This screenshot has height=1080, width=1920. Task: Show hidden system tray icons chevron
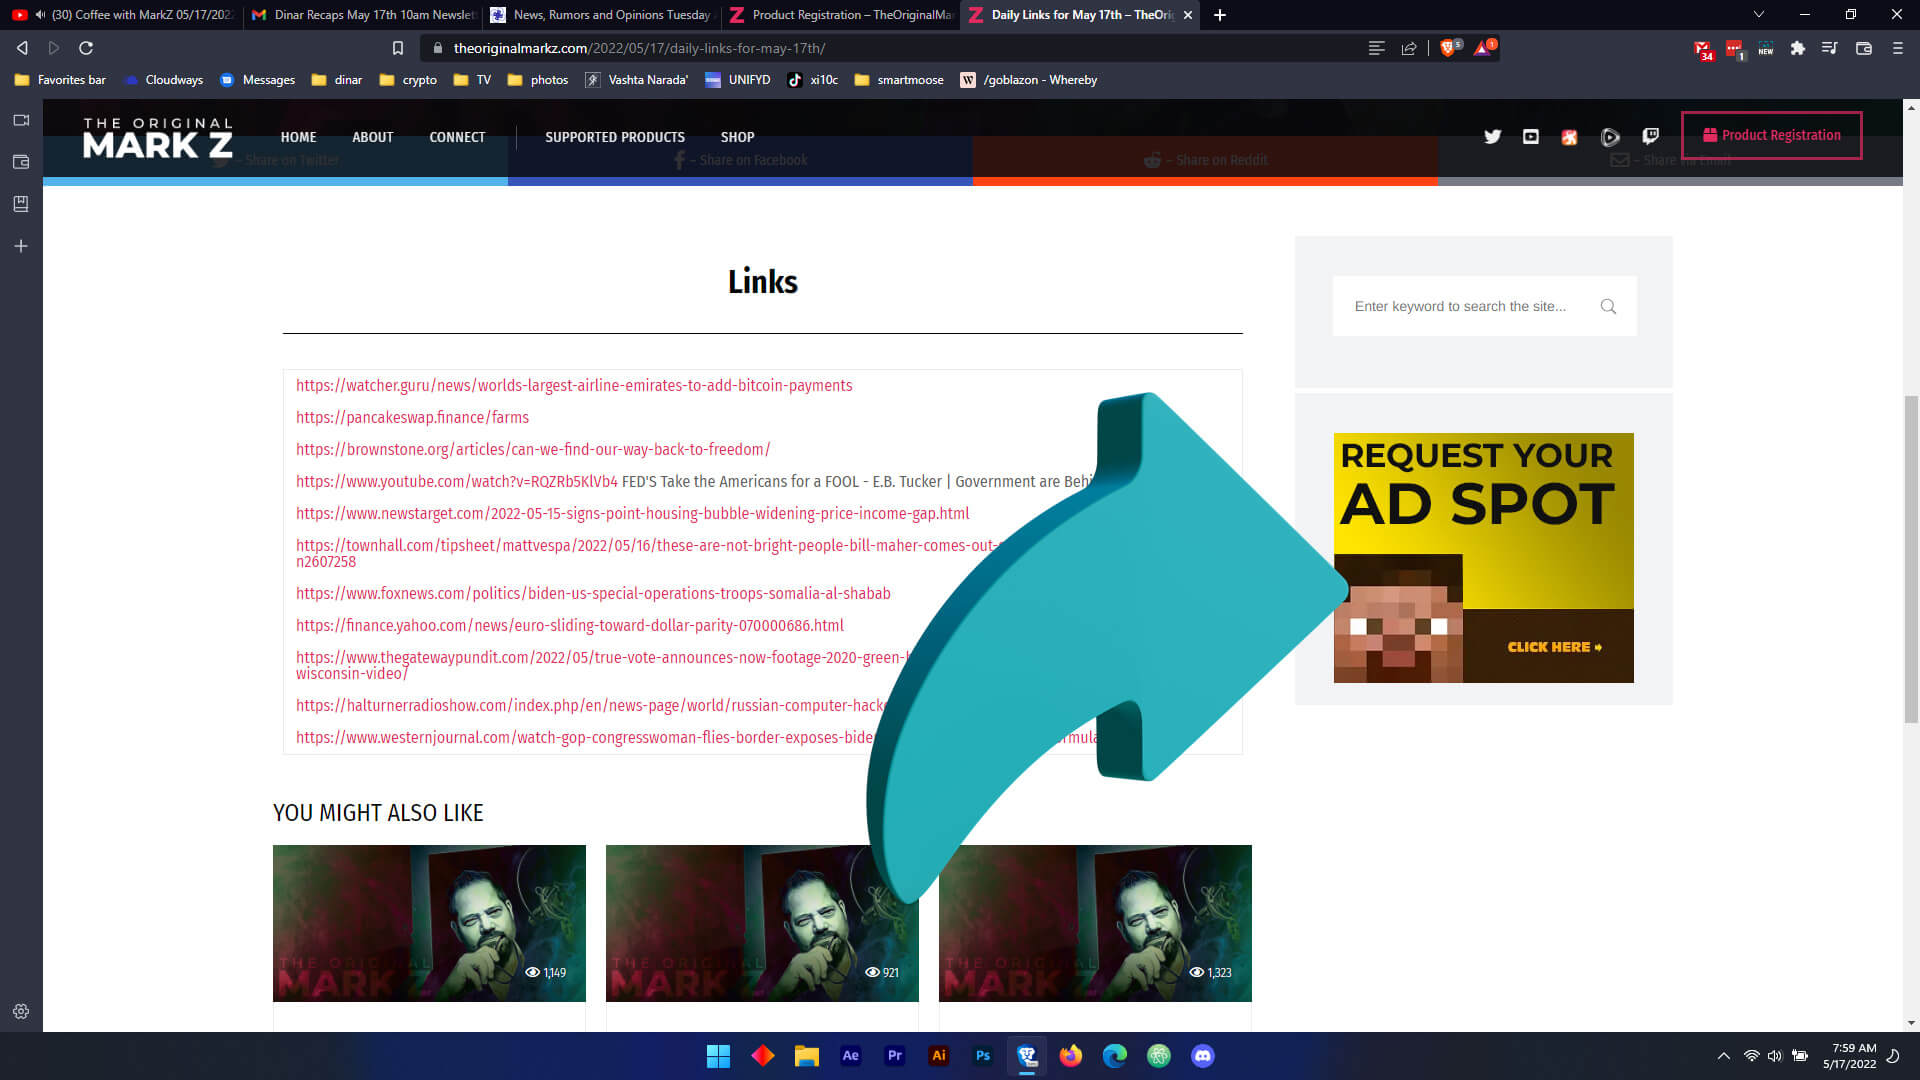pyautogui.click(x=1723, y=1056)
